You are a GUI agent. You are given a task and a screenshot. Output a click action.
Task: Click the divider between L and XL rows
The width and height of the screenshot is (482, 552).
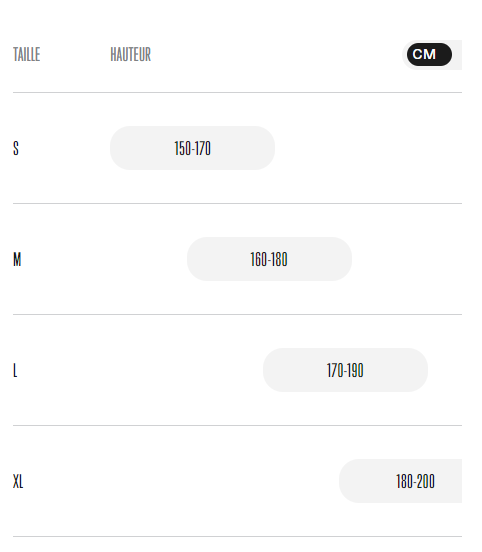click(237, 425)
